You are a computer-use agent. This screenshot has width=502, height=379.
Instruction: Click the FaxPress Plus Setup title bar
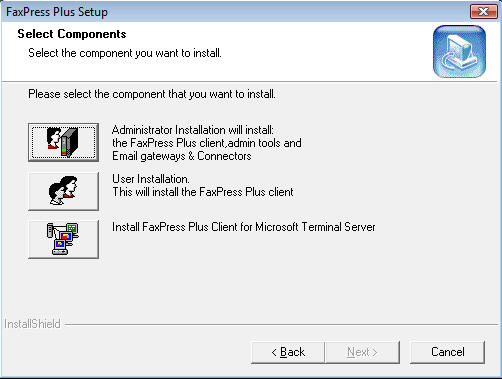click(x=233, y=12)
